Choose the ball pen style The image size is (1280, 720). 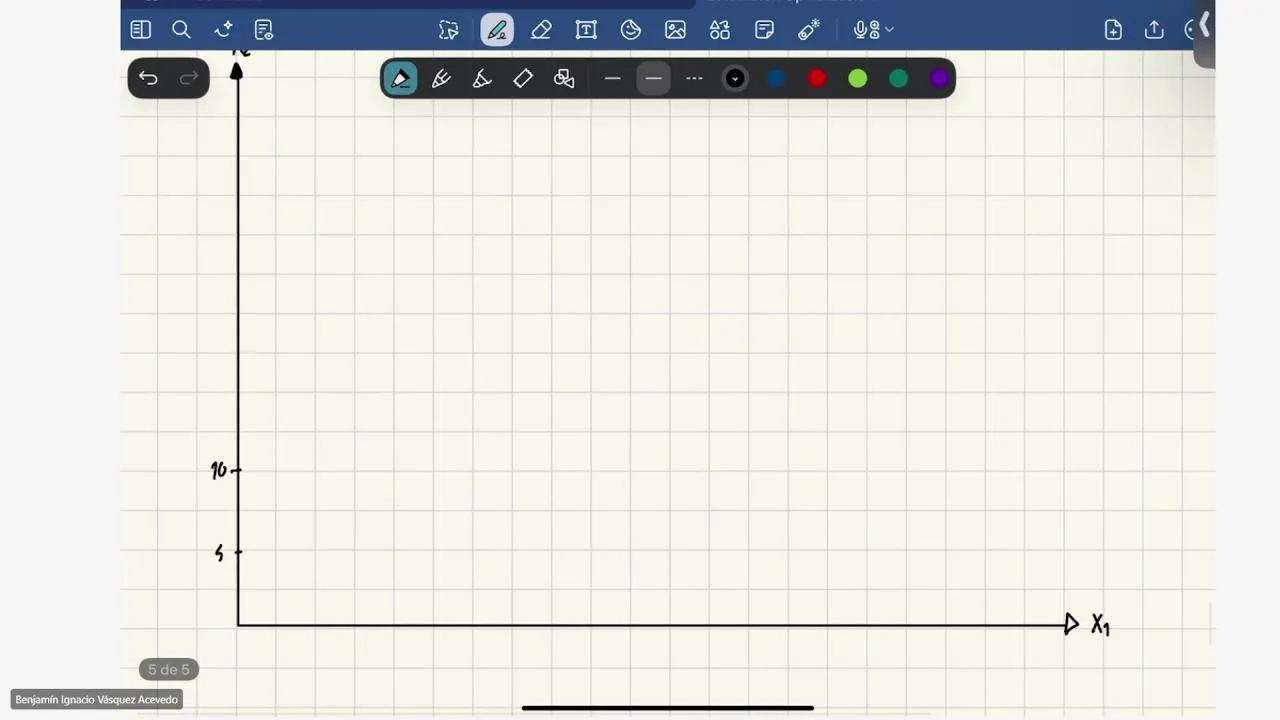click(x=441, y=78)
